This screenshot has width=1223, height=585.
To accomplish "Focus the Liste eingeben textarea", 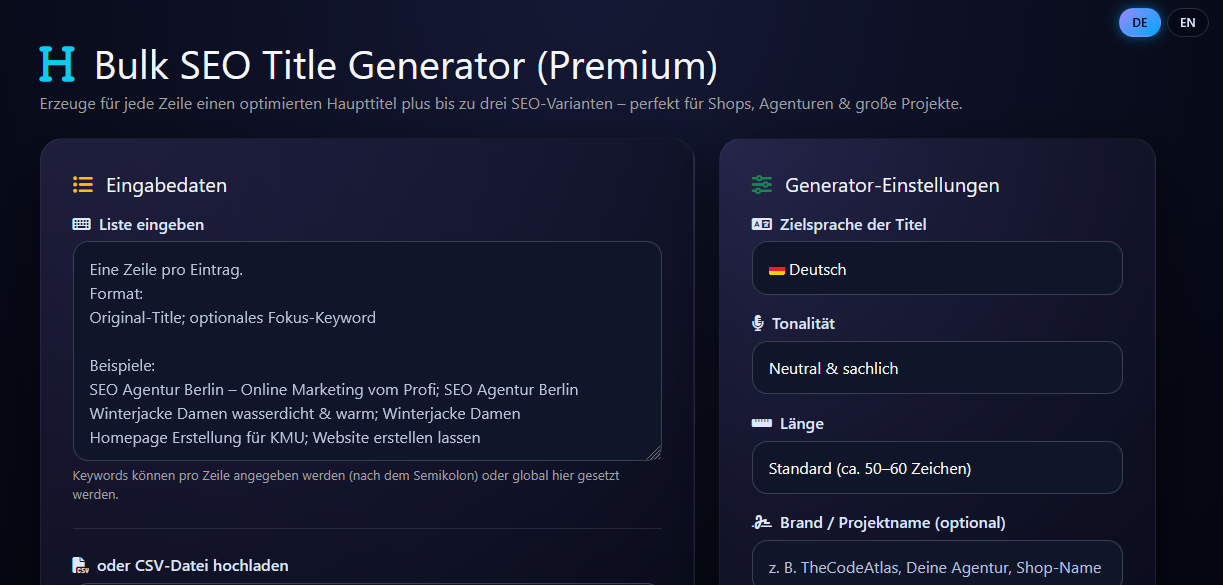I will point(367,350).
